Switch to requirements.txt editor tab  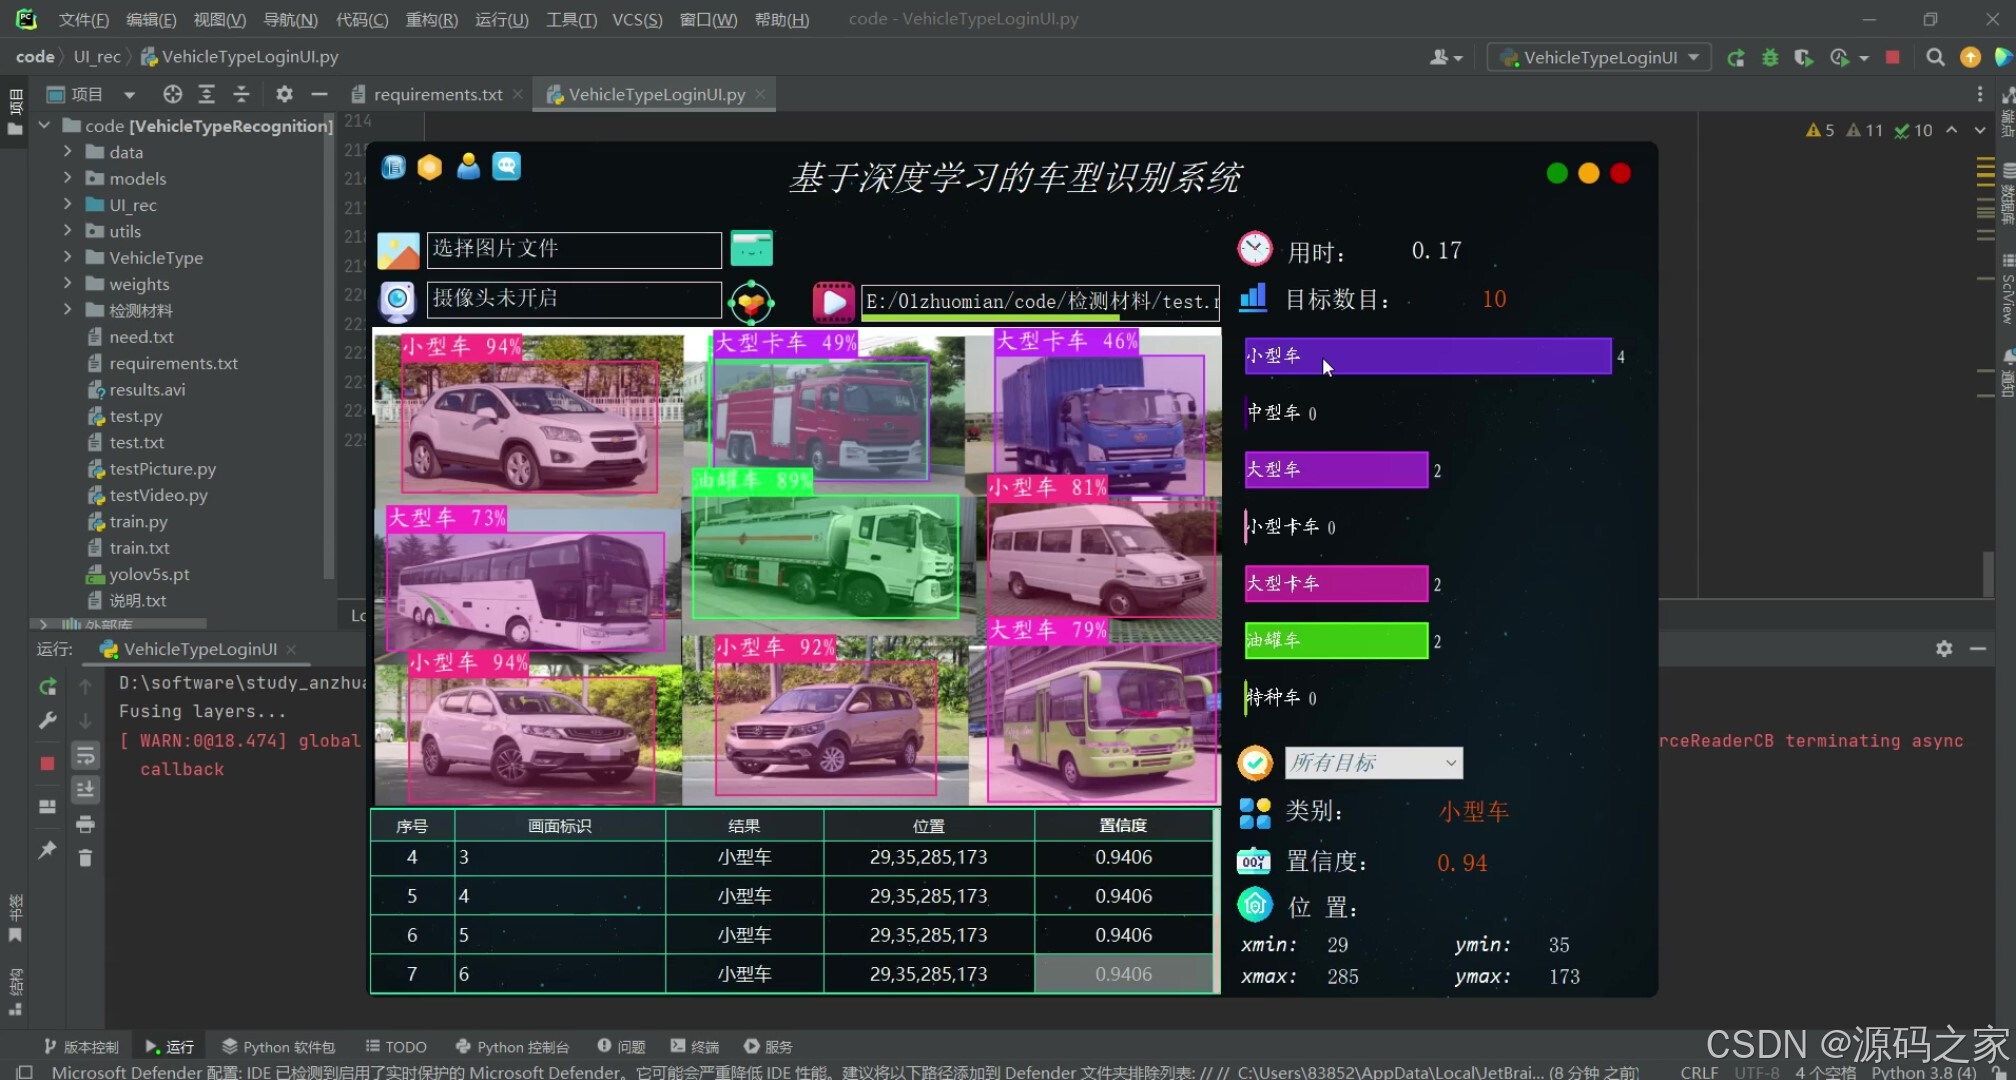coord(437,94)
